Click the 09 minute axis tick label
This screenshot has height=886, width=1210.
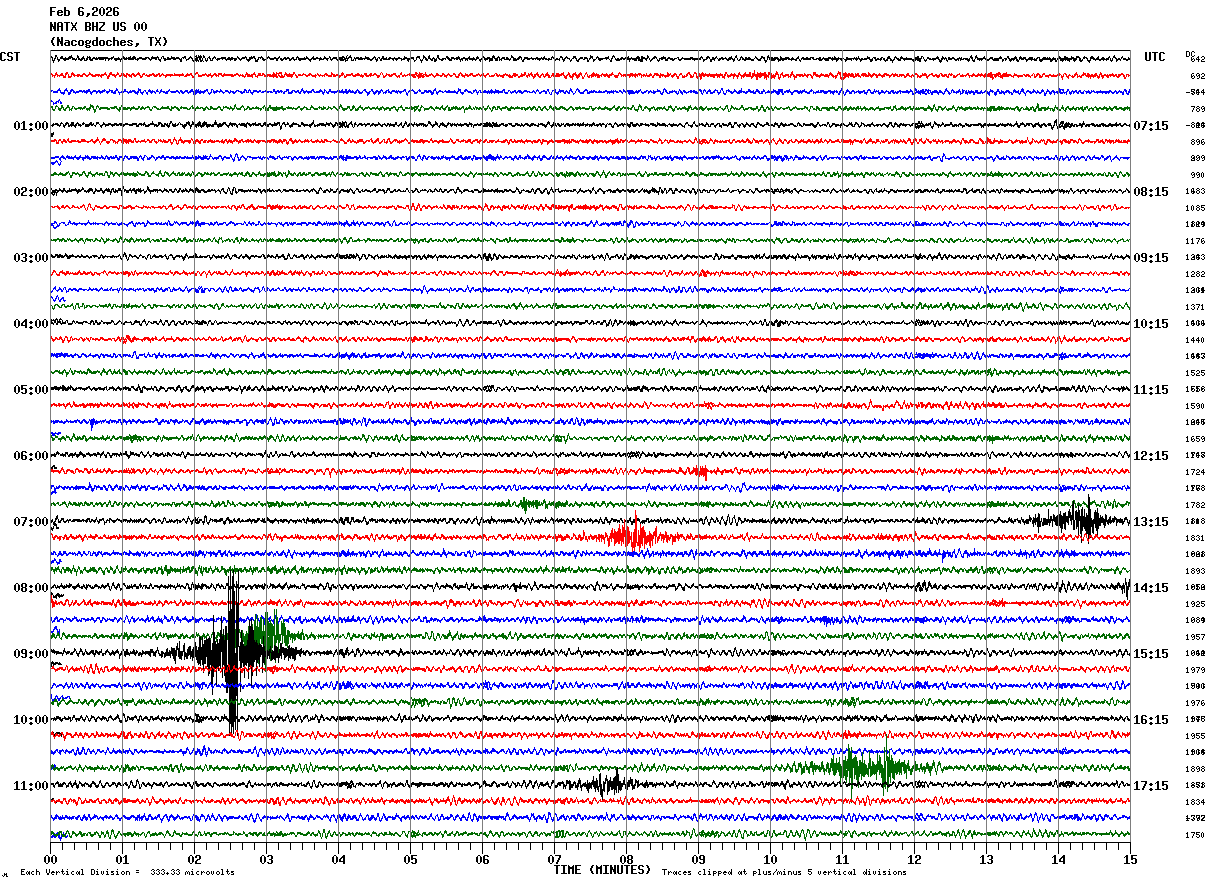coord(698,859)
